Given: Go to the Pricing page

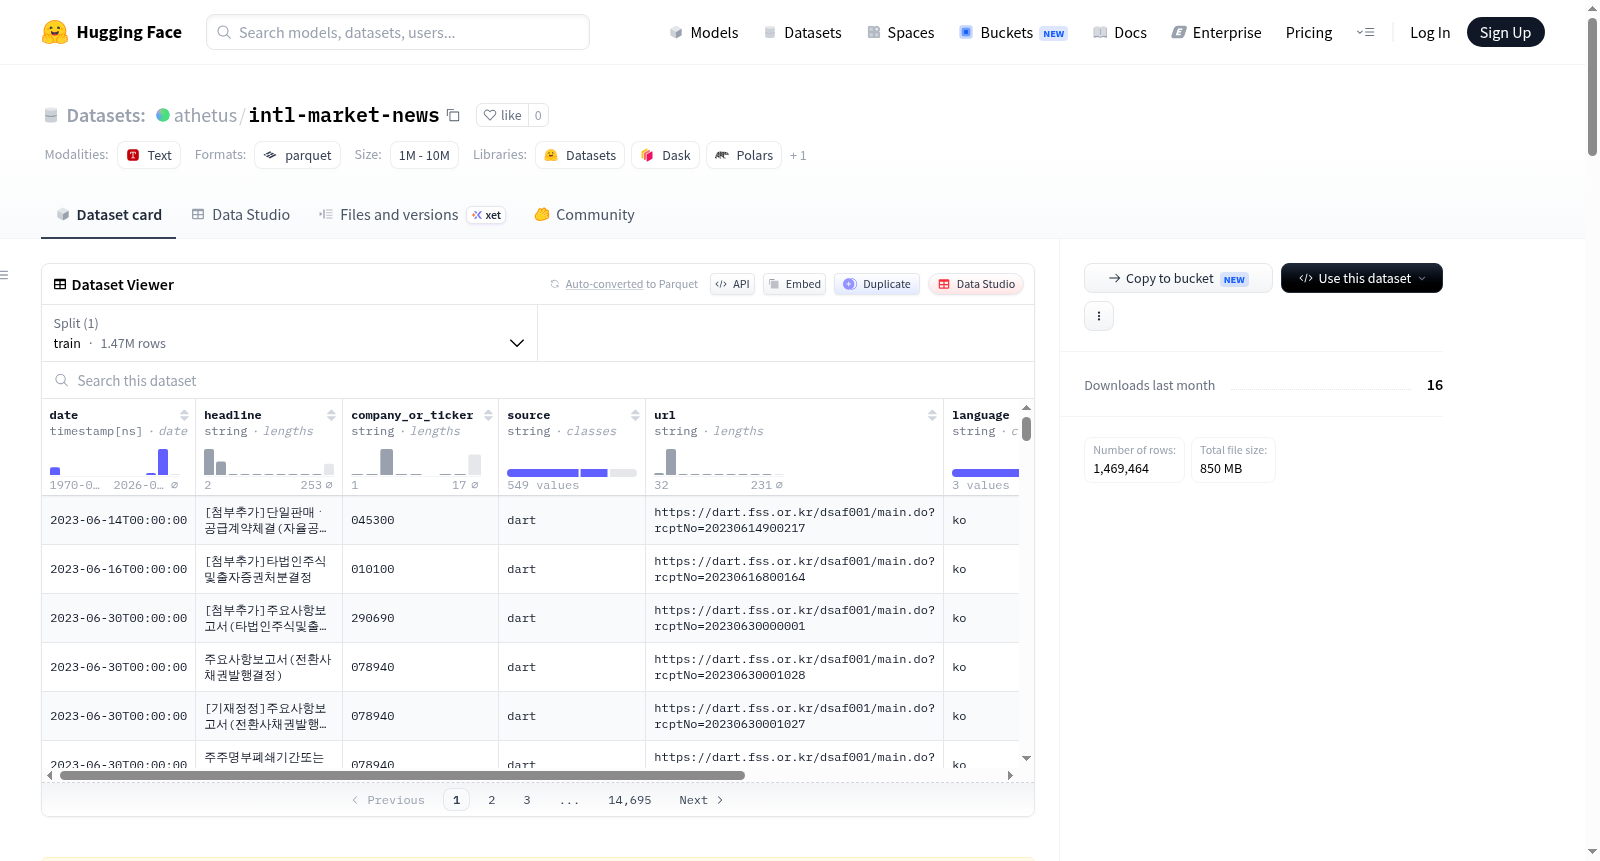Looking at the screenshot, I should (x=1309, y=32).
